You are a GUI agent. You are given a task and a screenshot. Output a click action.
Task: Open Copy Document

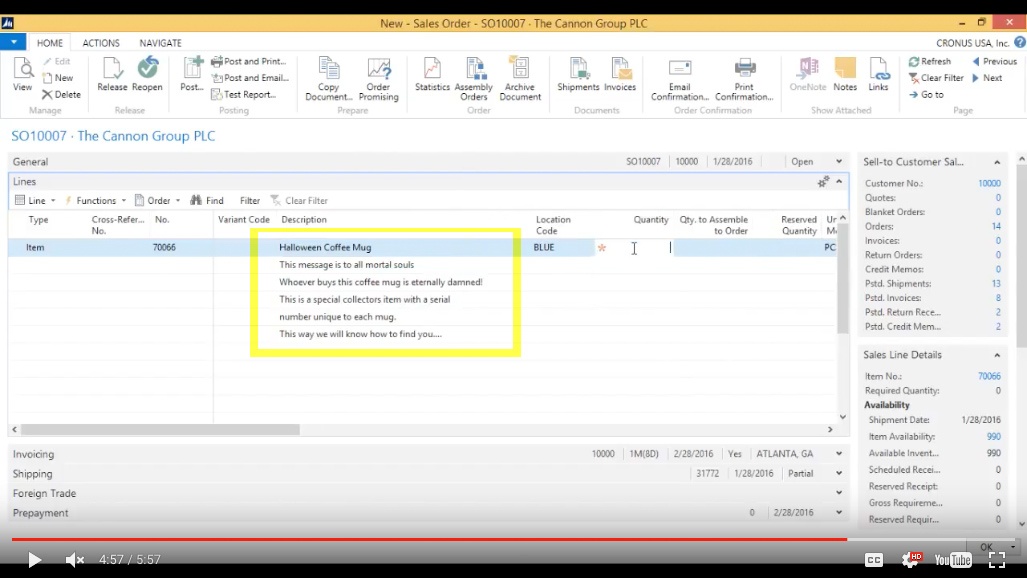click(328, 79)
